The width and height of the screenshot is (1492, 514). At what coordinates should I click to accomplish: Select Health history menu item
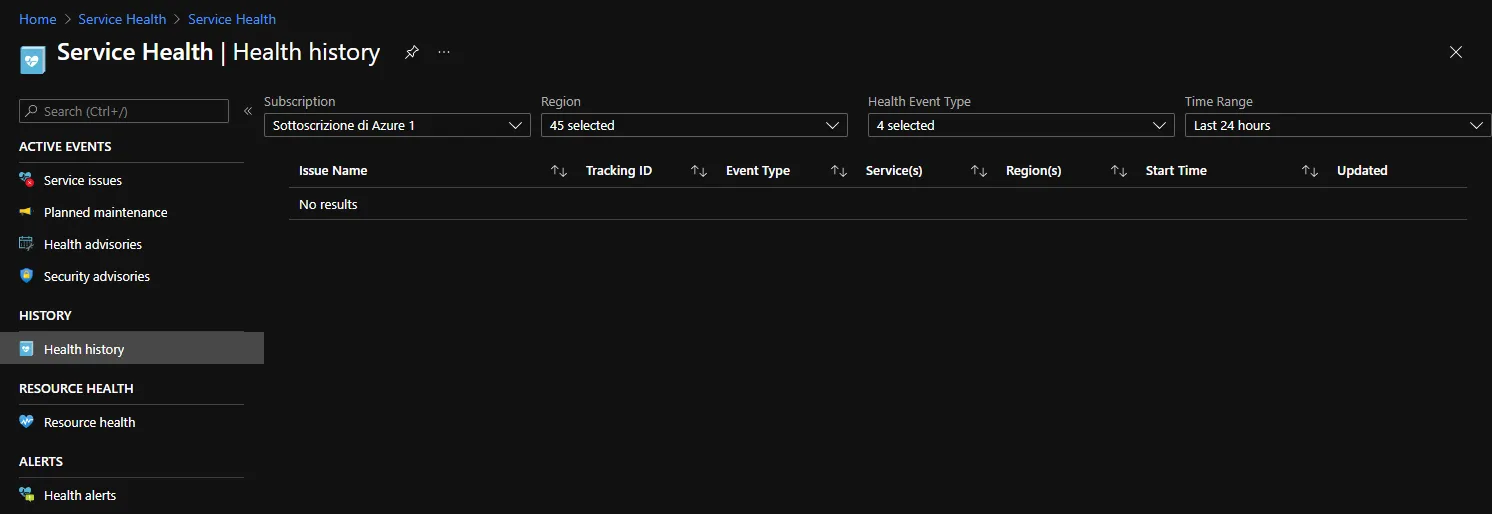(x=131, y=348)
